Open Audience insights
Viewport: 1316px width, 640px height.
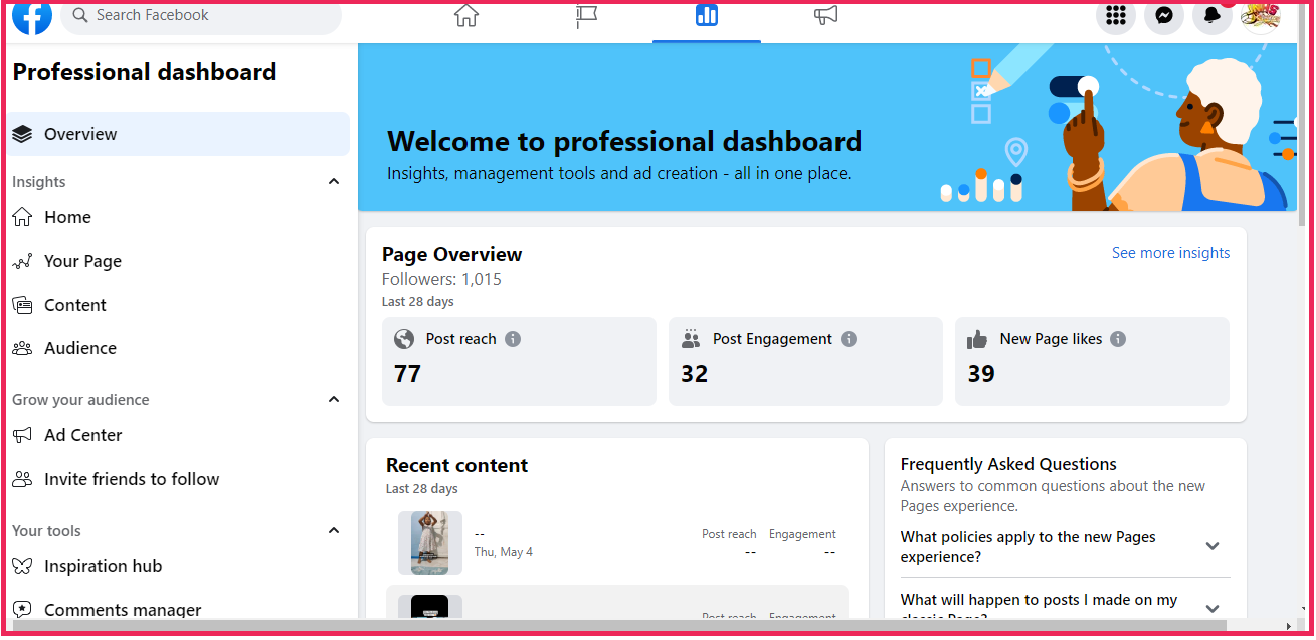pos(178,348)
